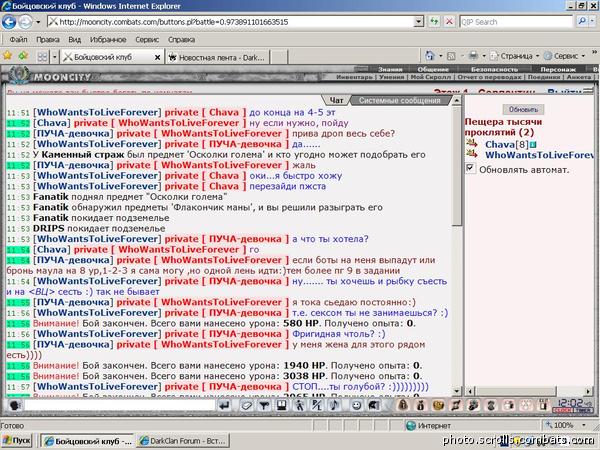Open the Персонаж game menu
The width and height of the screenshot is (600, 450).
(x=558, y=69)
